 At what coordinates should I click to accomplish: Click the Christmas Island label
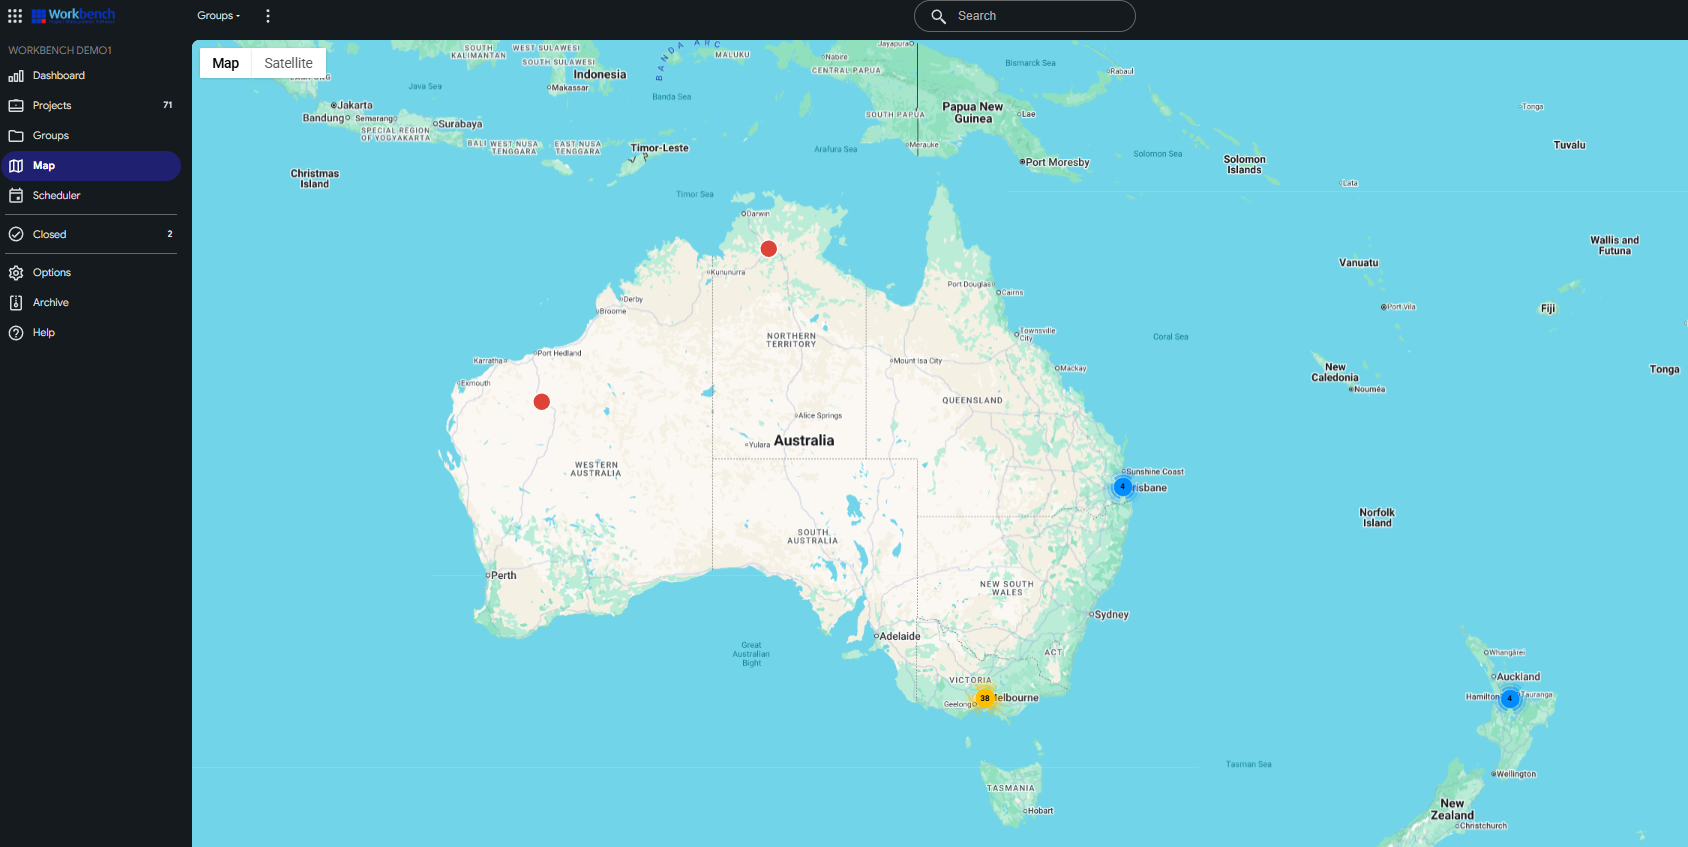click(315, 179)
